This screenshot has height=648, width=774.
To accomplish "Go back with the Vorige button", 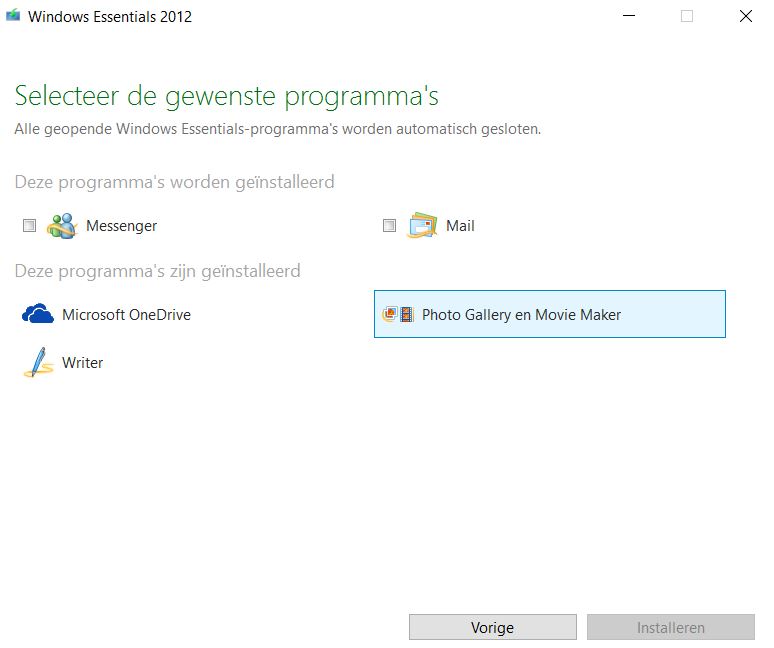I will pos(493,627).
